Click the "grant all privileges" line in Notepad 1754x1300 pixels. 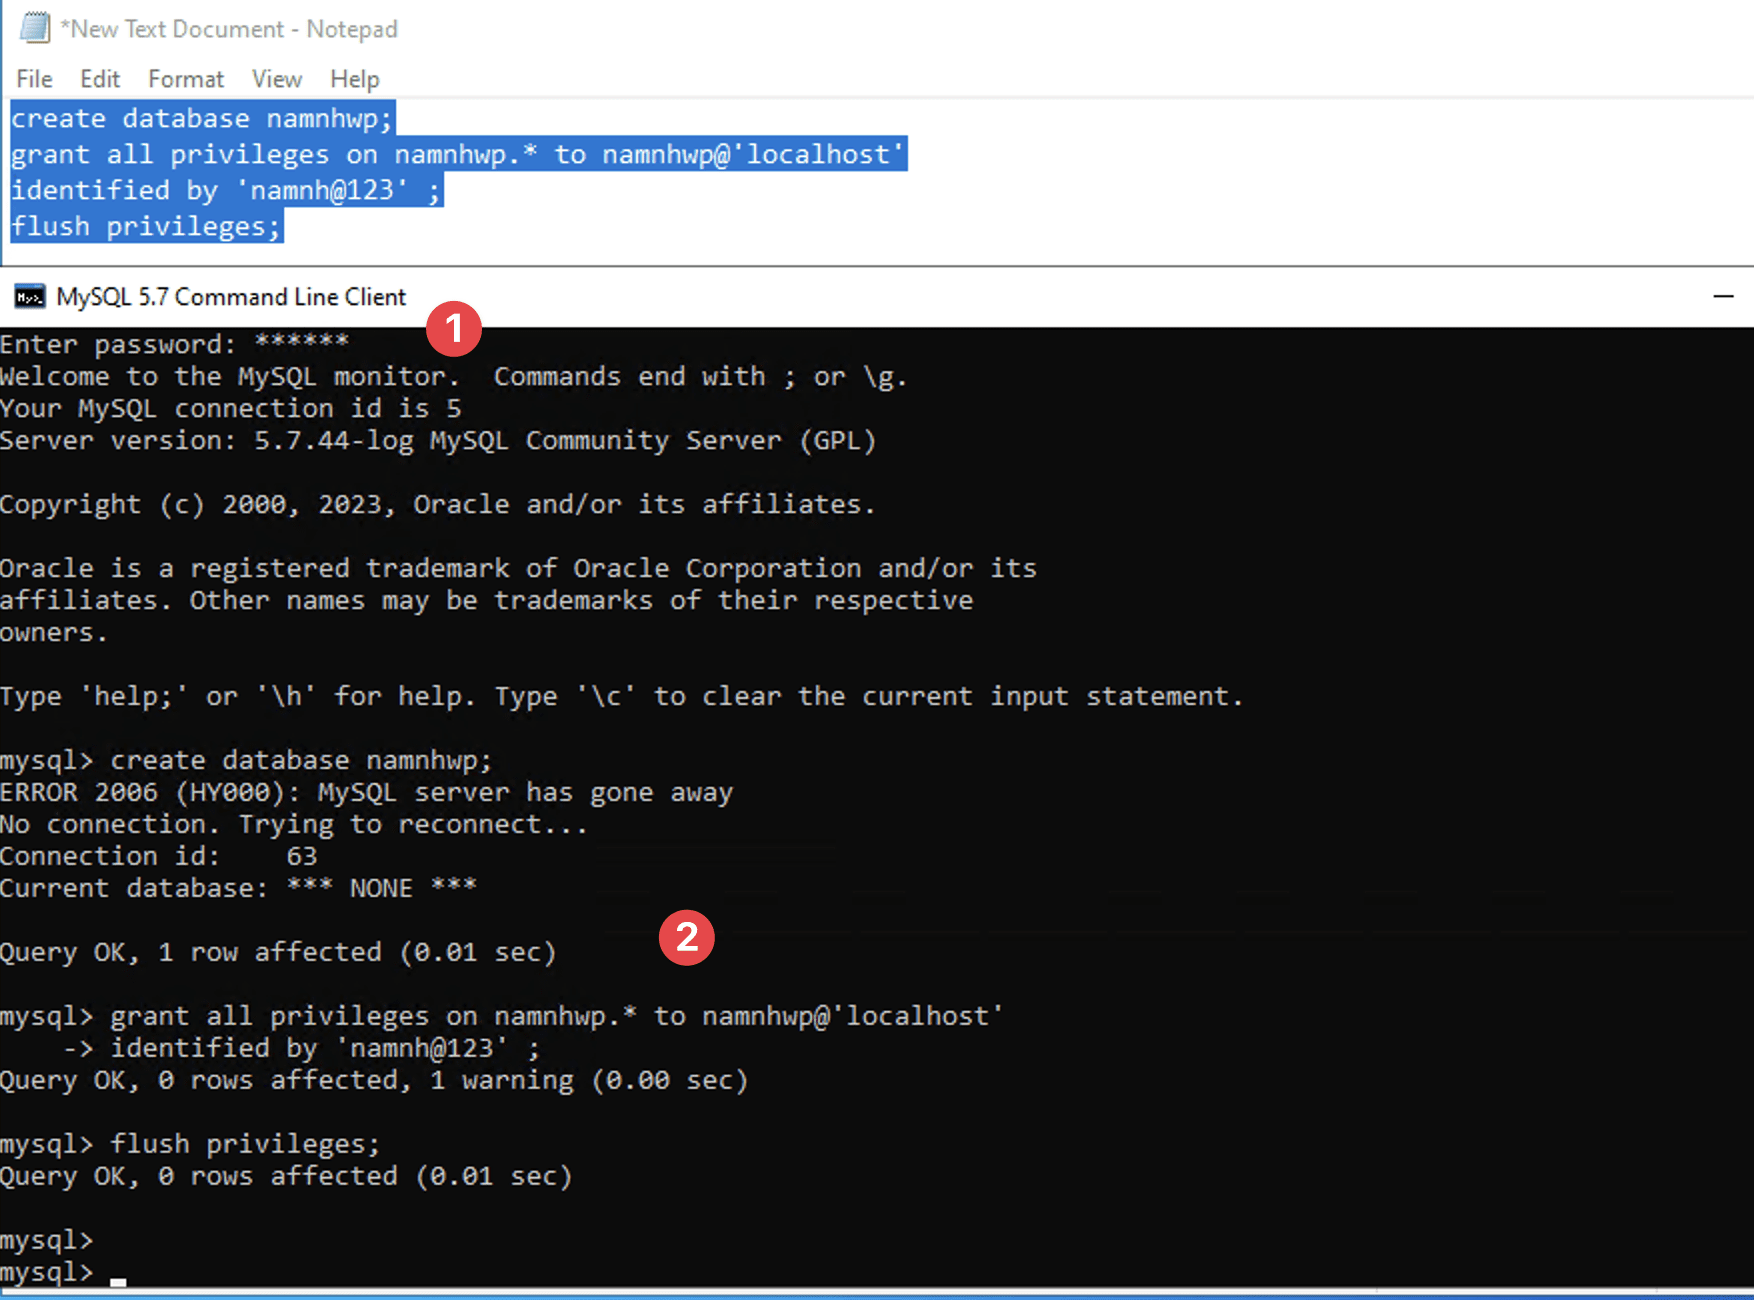point(458,154)
